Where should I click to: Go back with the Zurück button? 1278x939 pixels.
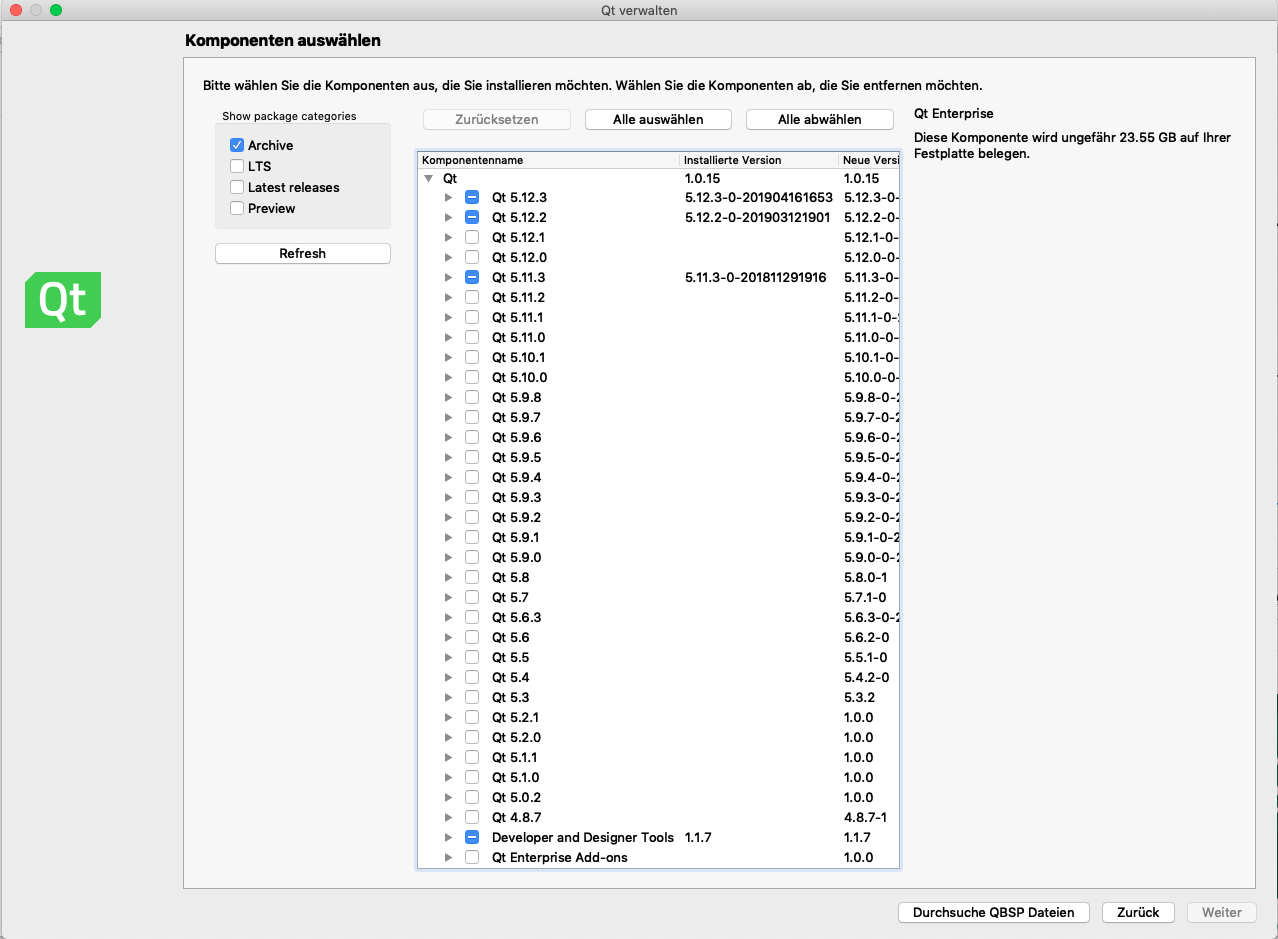(x=1138, y=912)
